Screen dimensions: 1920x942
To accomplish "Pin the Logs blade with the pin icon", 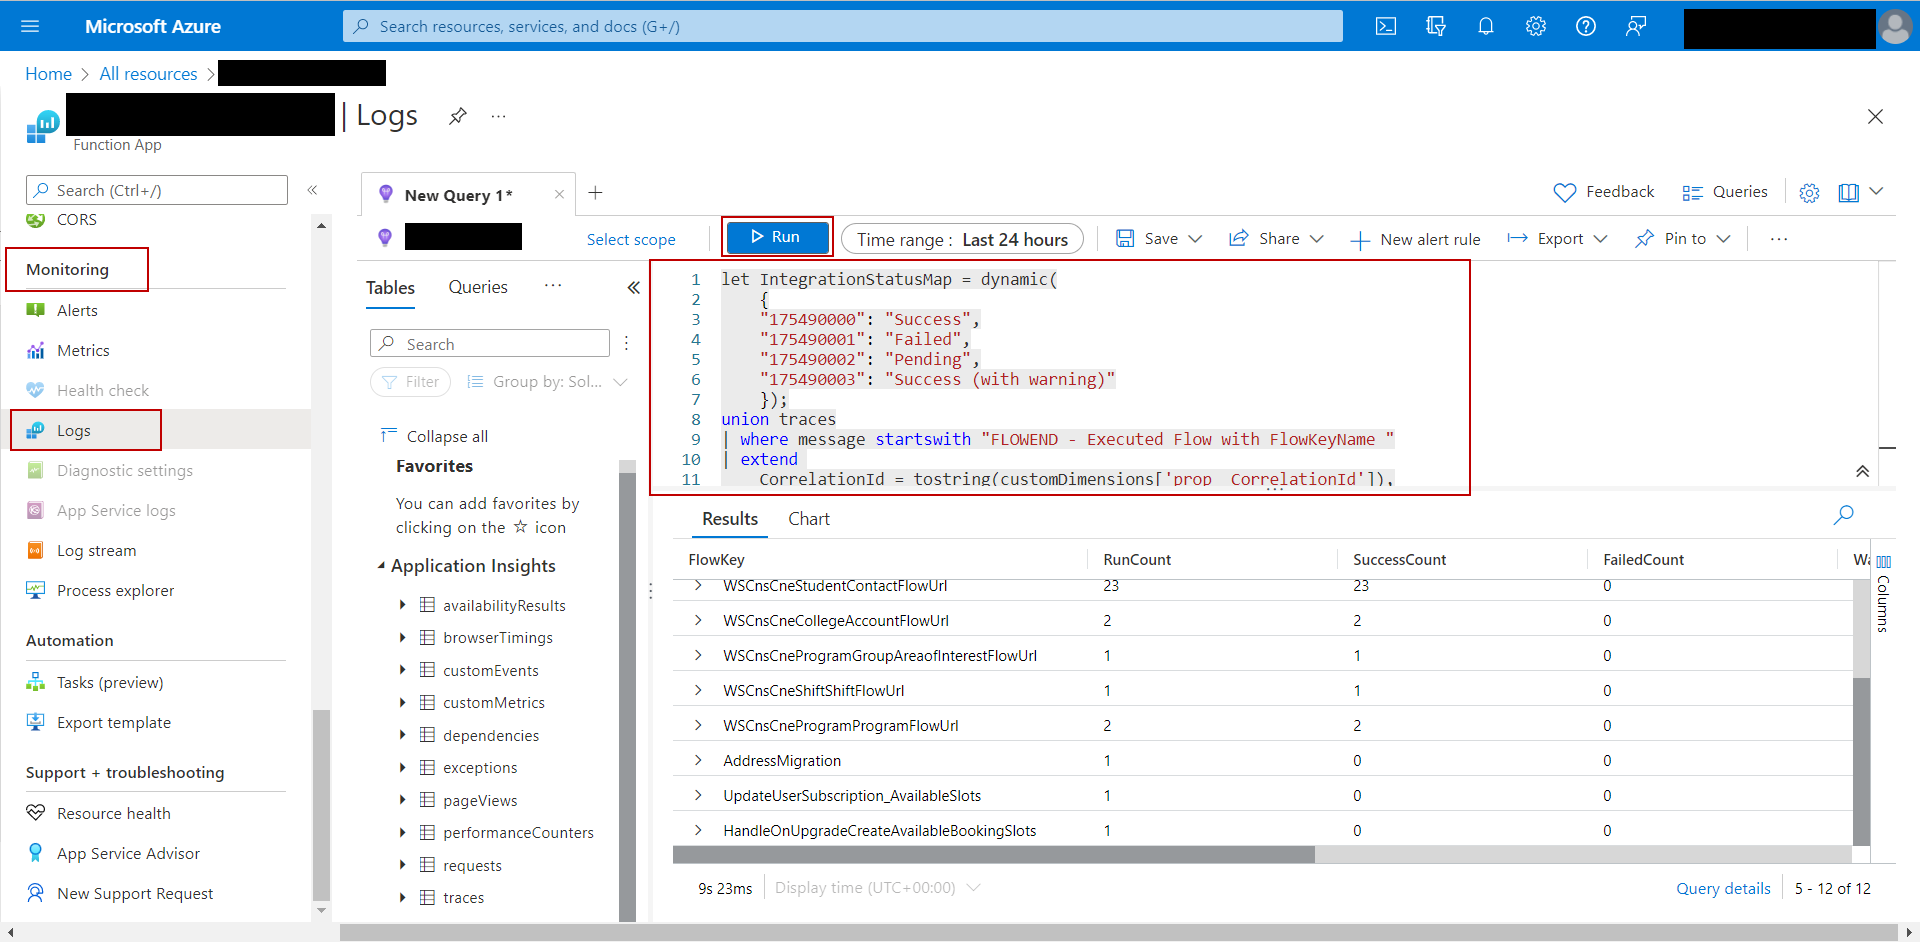I will point(458,116).
